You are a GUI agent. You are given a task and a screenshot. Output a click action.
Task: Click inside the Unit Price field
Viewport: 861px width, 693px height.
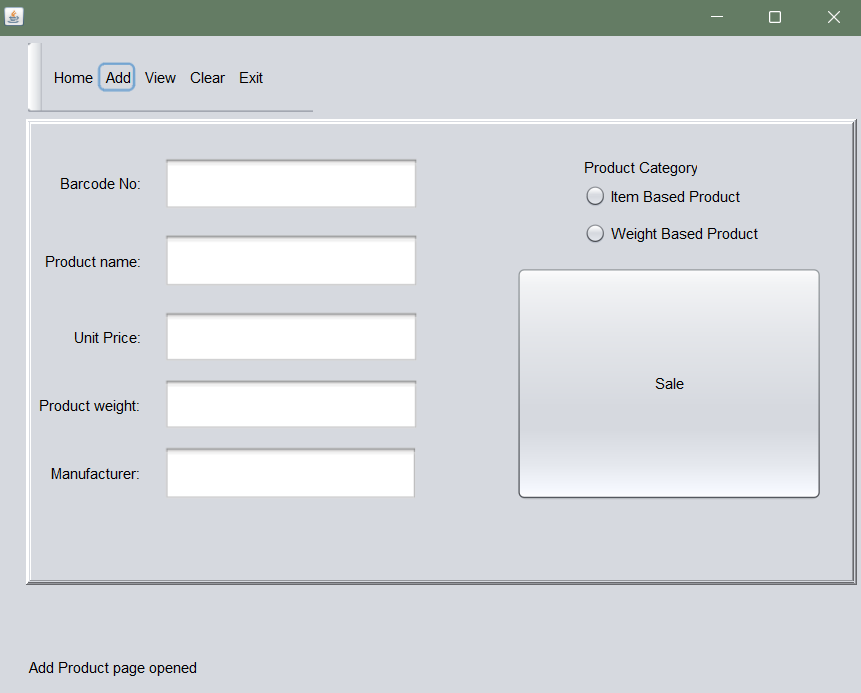point(290,336)
